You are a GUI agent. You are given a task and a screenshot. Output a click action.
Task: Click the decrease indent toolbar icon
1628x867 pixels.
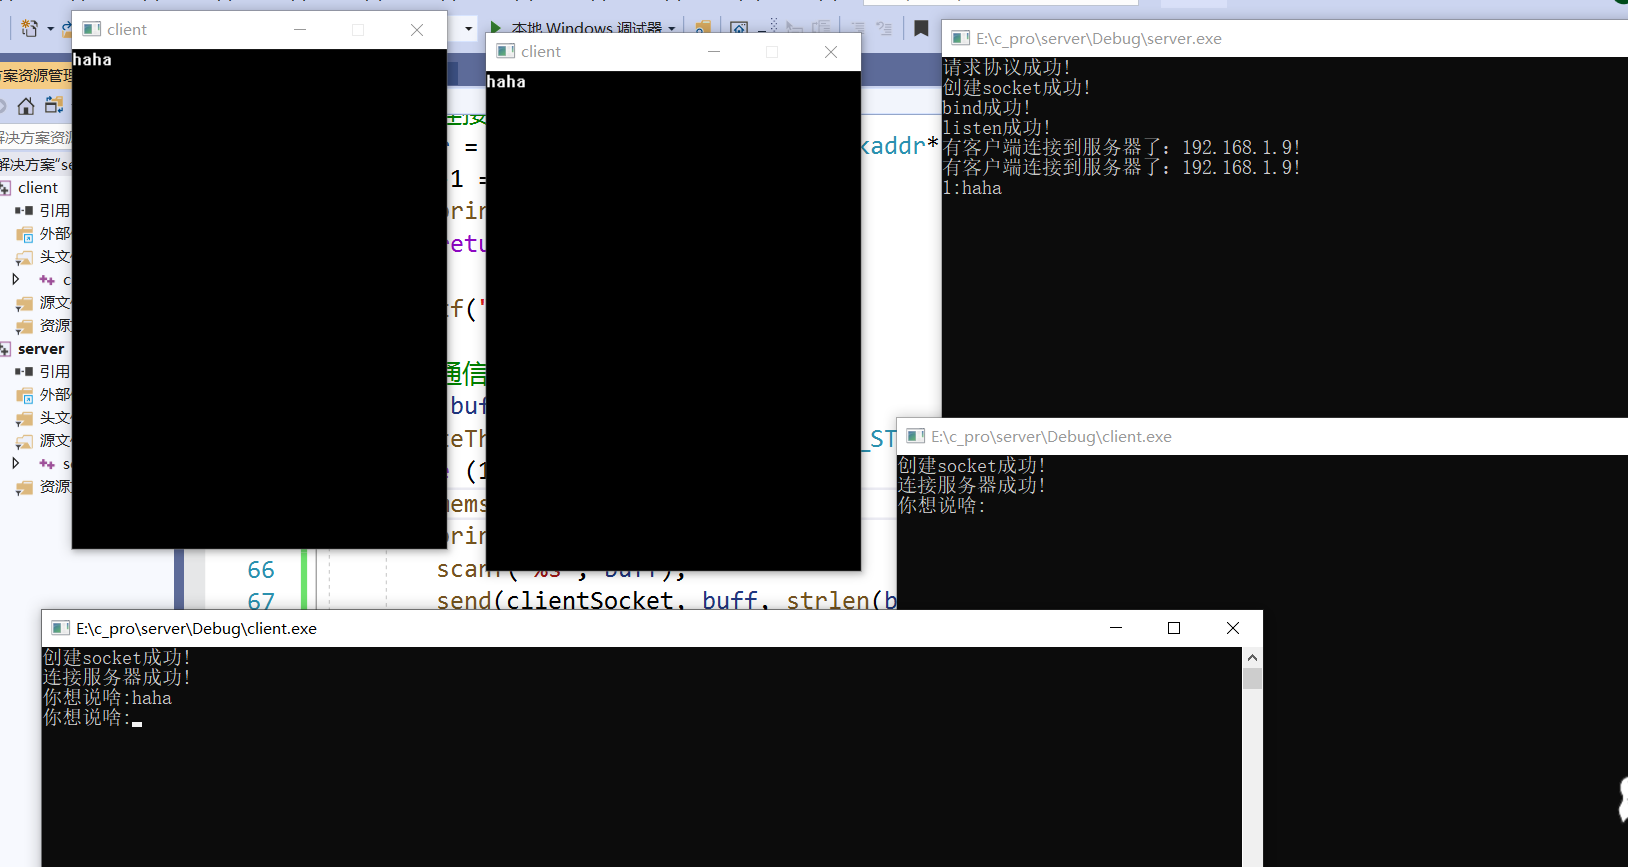point(858,29)
